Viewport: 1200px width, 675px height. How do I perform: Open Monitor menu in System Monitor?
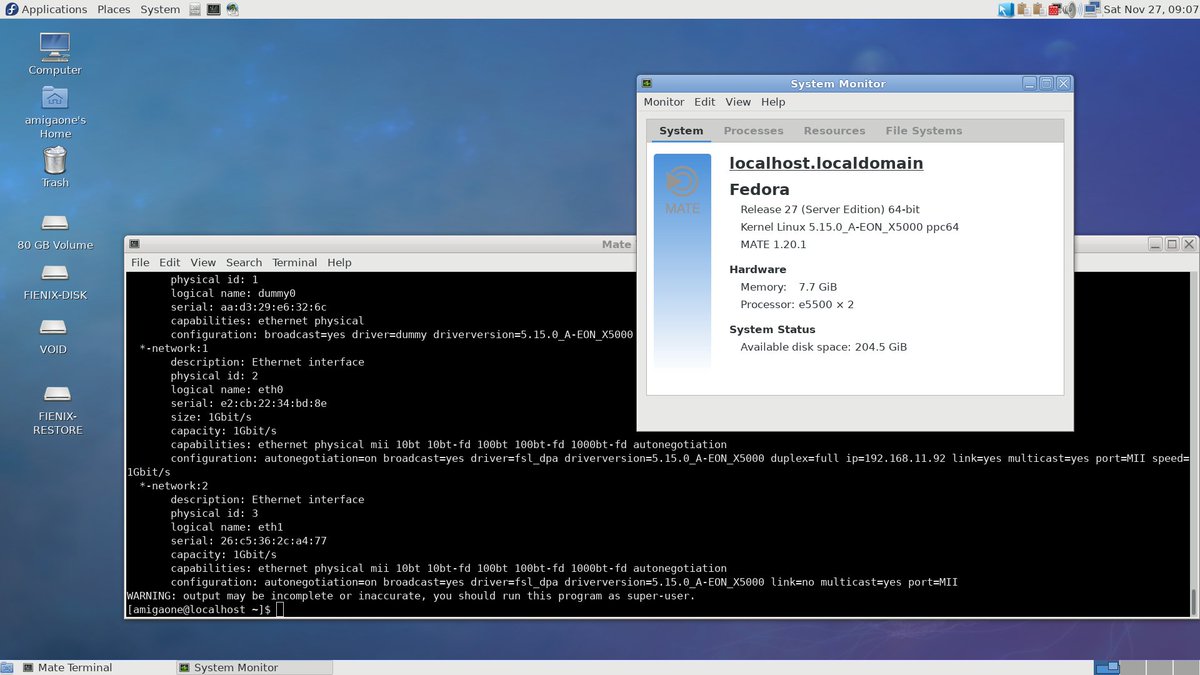pyautogui.click(x=664, y=102)
